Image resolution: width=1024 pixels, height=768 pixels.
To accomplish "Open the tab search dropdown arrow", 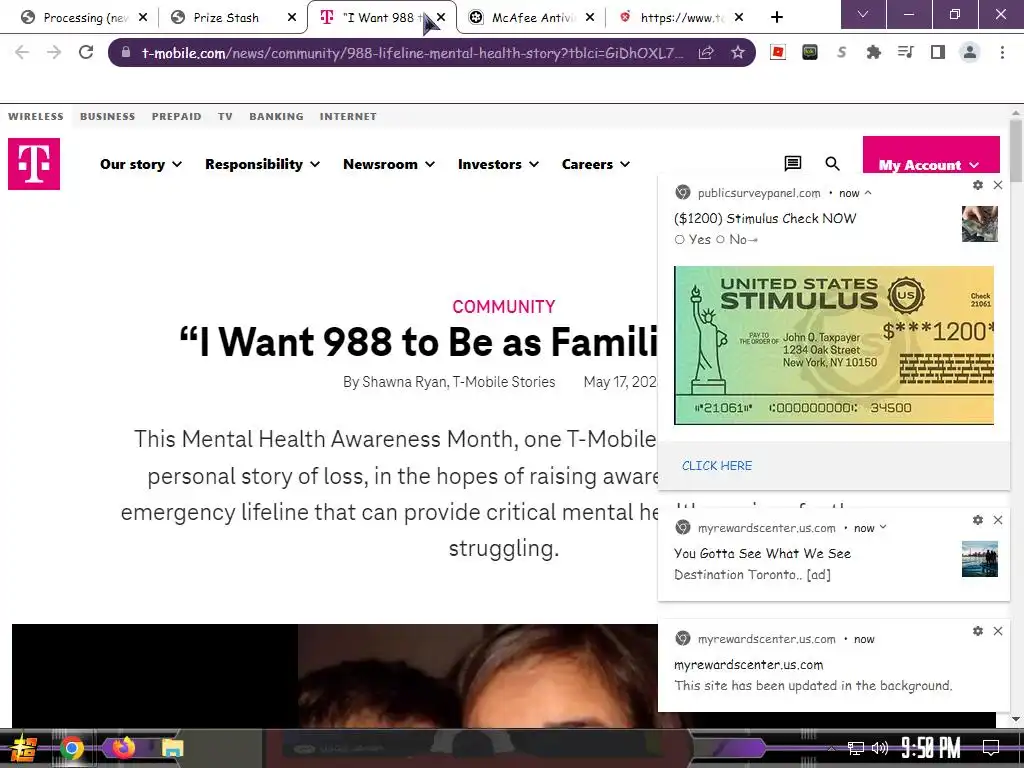I will [863, 14].
